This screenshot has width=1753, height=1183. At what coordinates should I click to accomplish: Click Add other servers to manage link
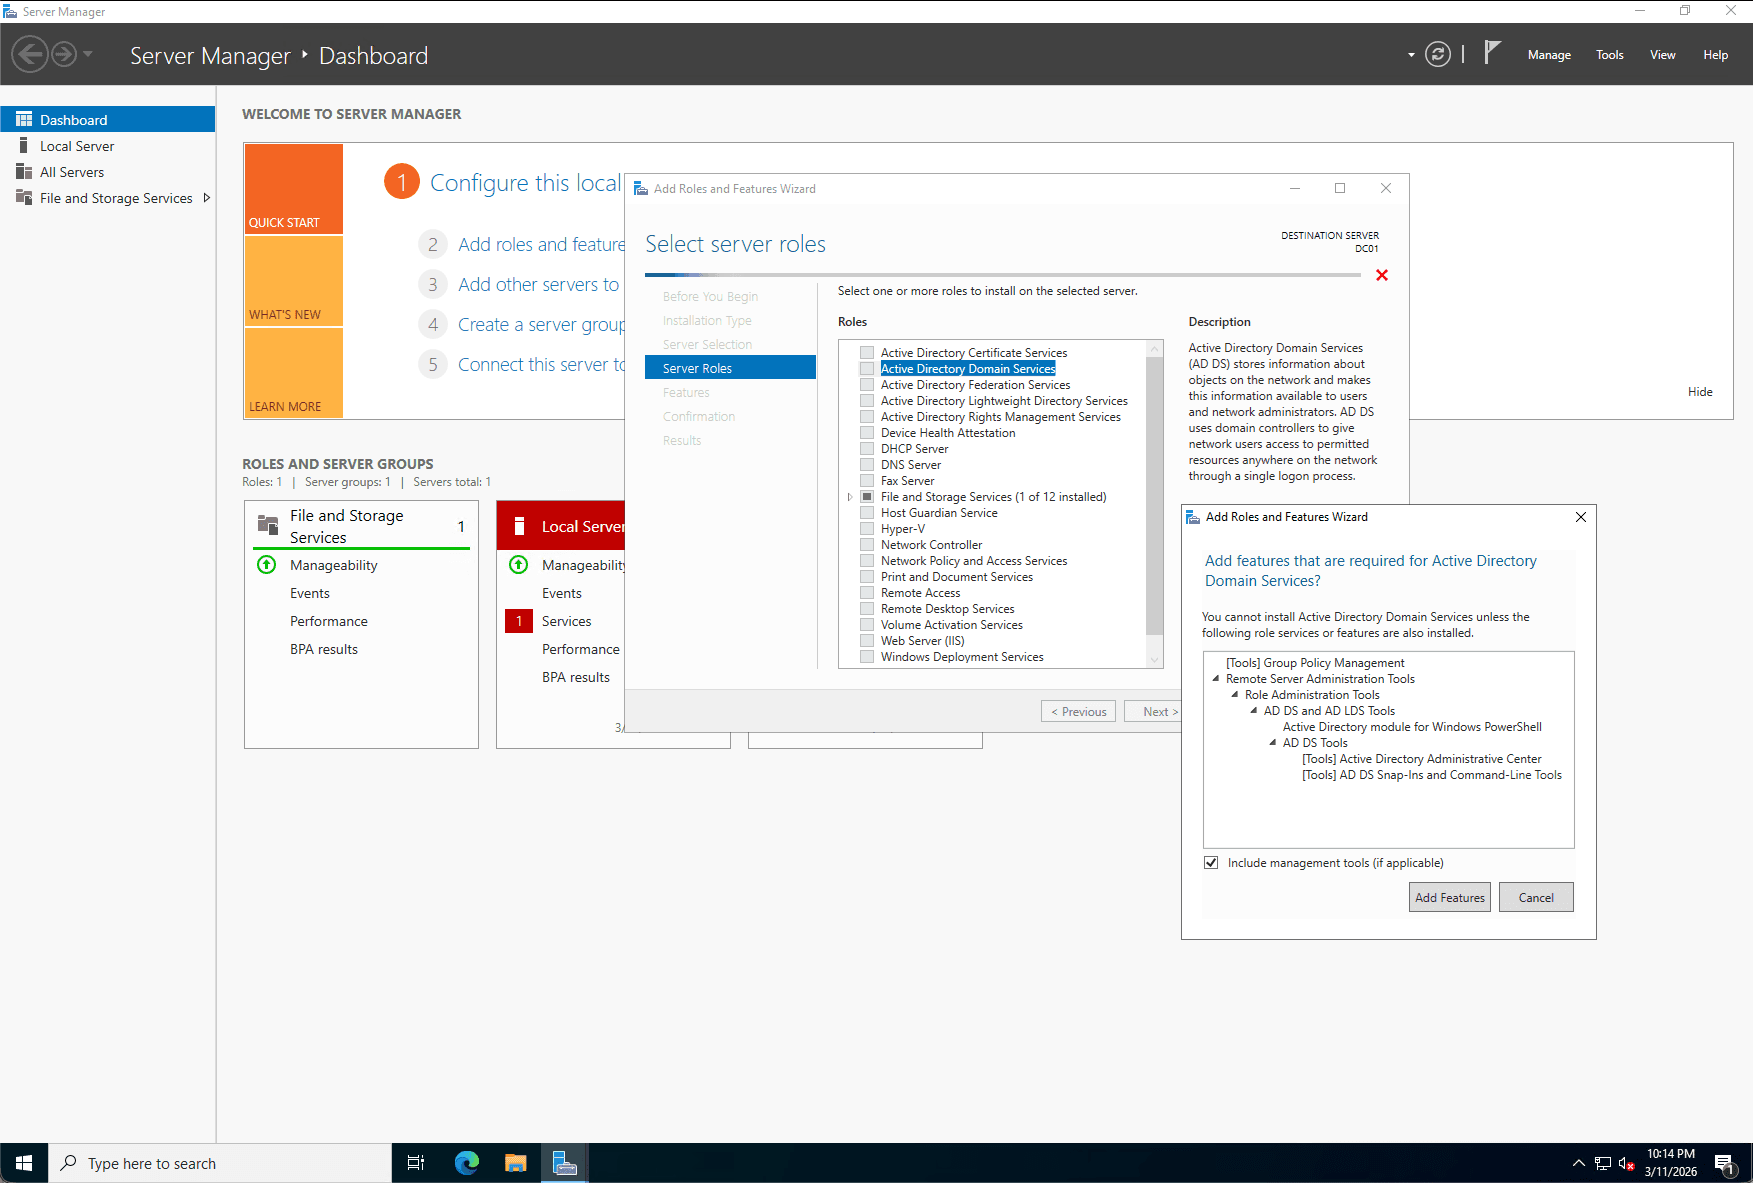point(539,284)
